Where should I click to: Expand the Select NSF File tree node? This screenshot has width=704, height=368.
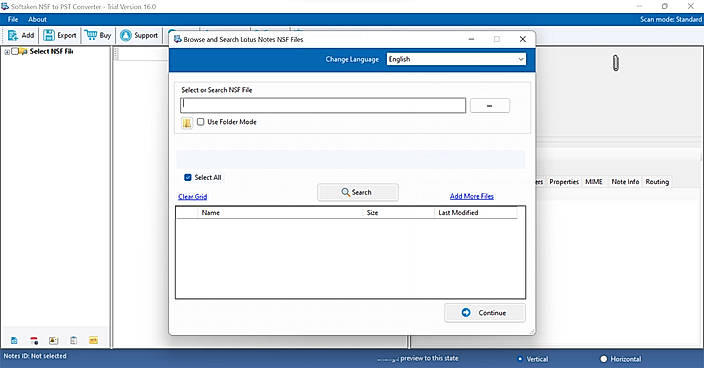[7, 52]
